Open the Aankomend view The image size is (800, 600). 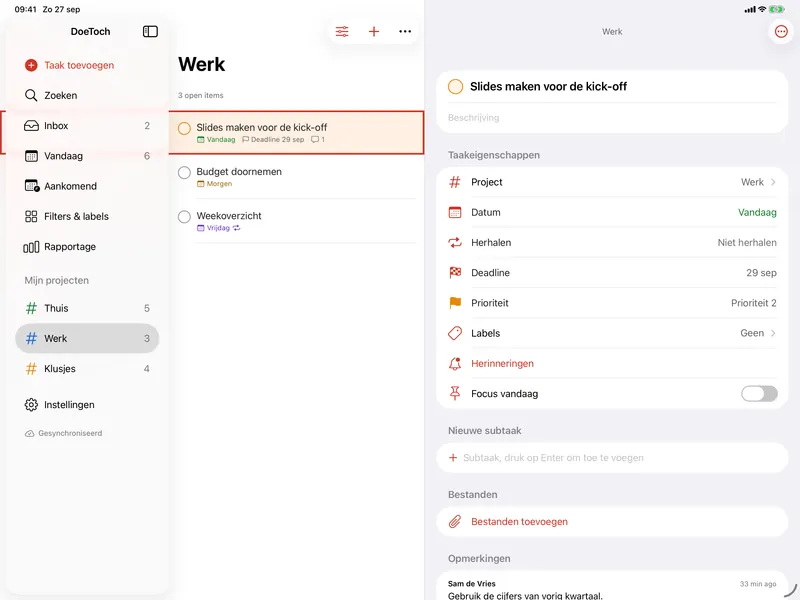[x=87, y=186]
